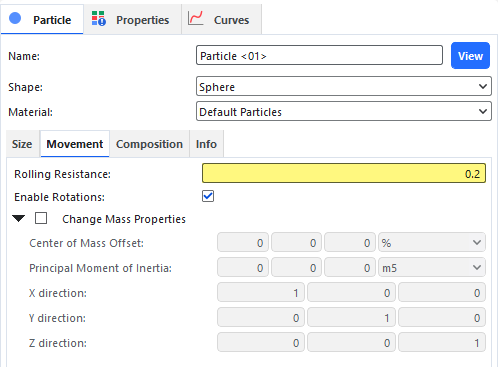
Task: Open the Shape dropdown showing Sphere
Action: [x=344, y=87]
